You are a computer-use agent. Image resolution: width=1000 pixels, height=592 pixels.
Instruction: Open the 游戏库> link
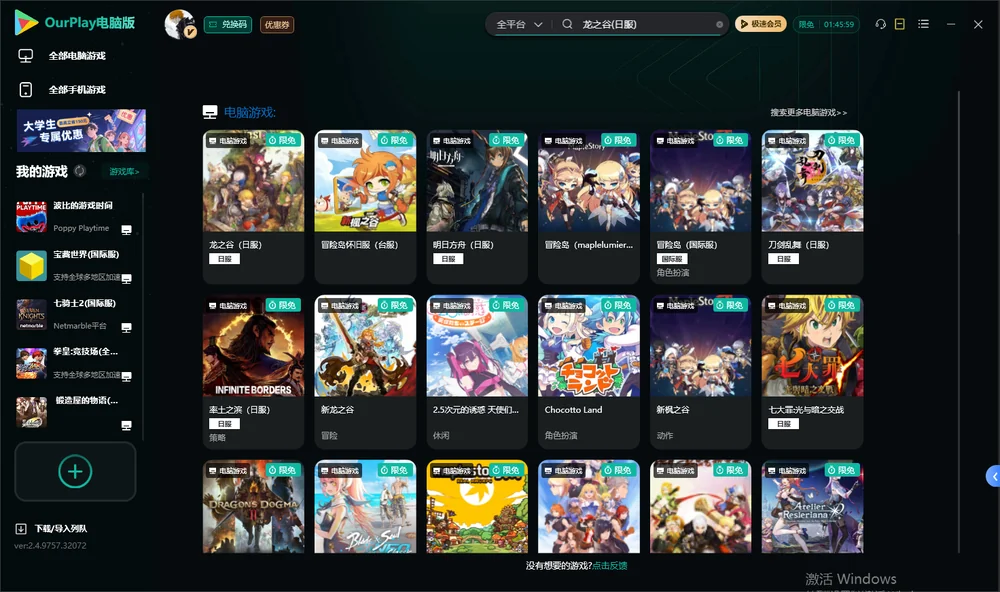124,172
